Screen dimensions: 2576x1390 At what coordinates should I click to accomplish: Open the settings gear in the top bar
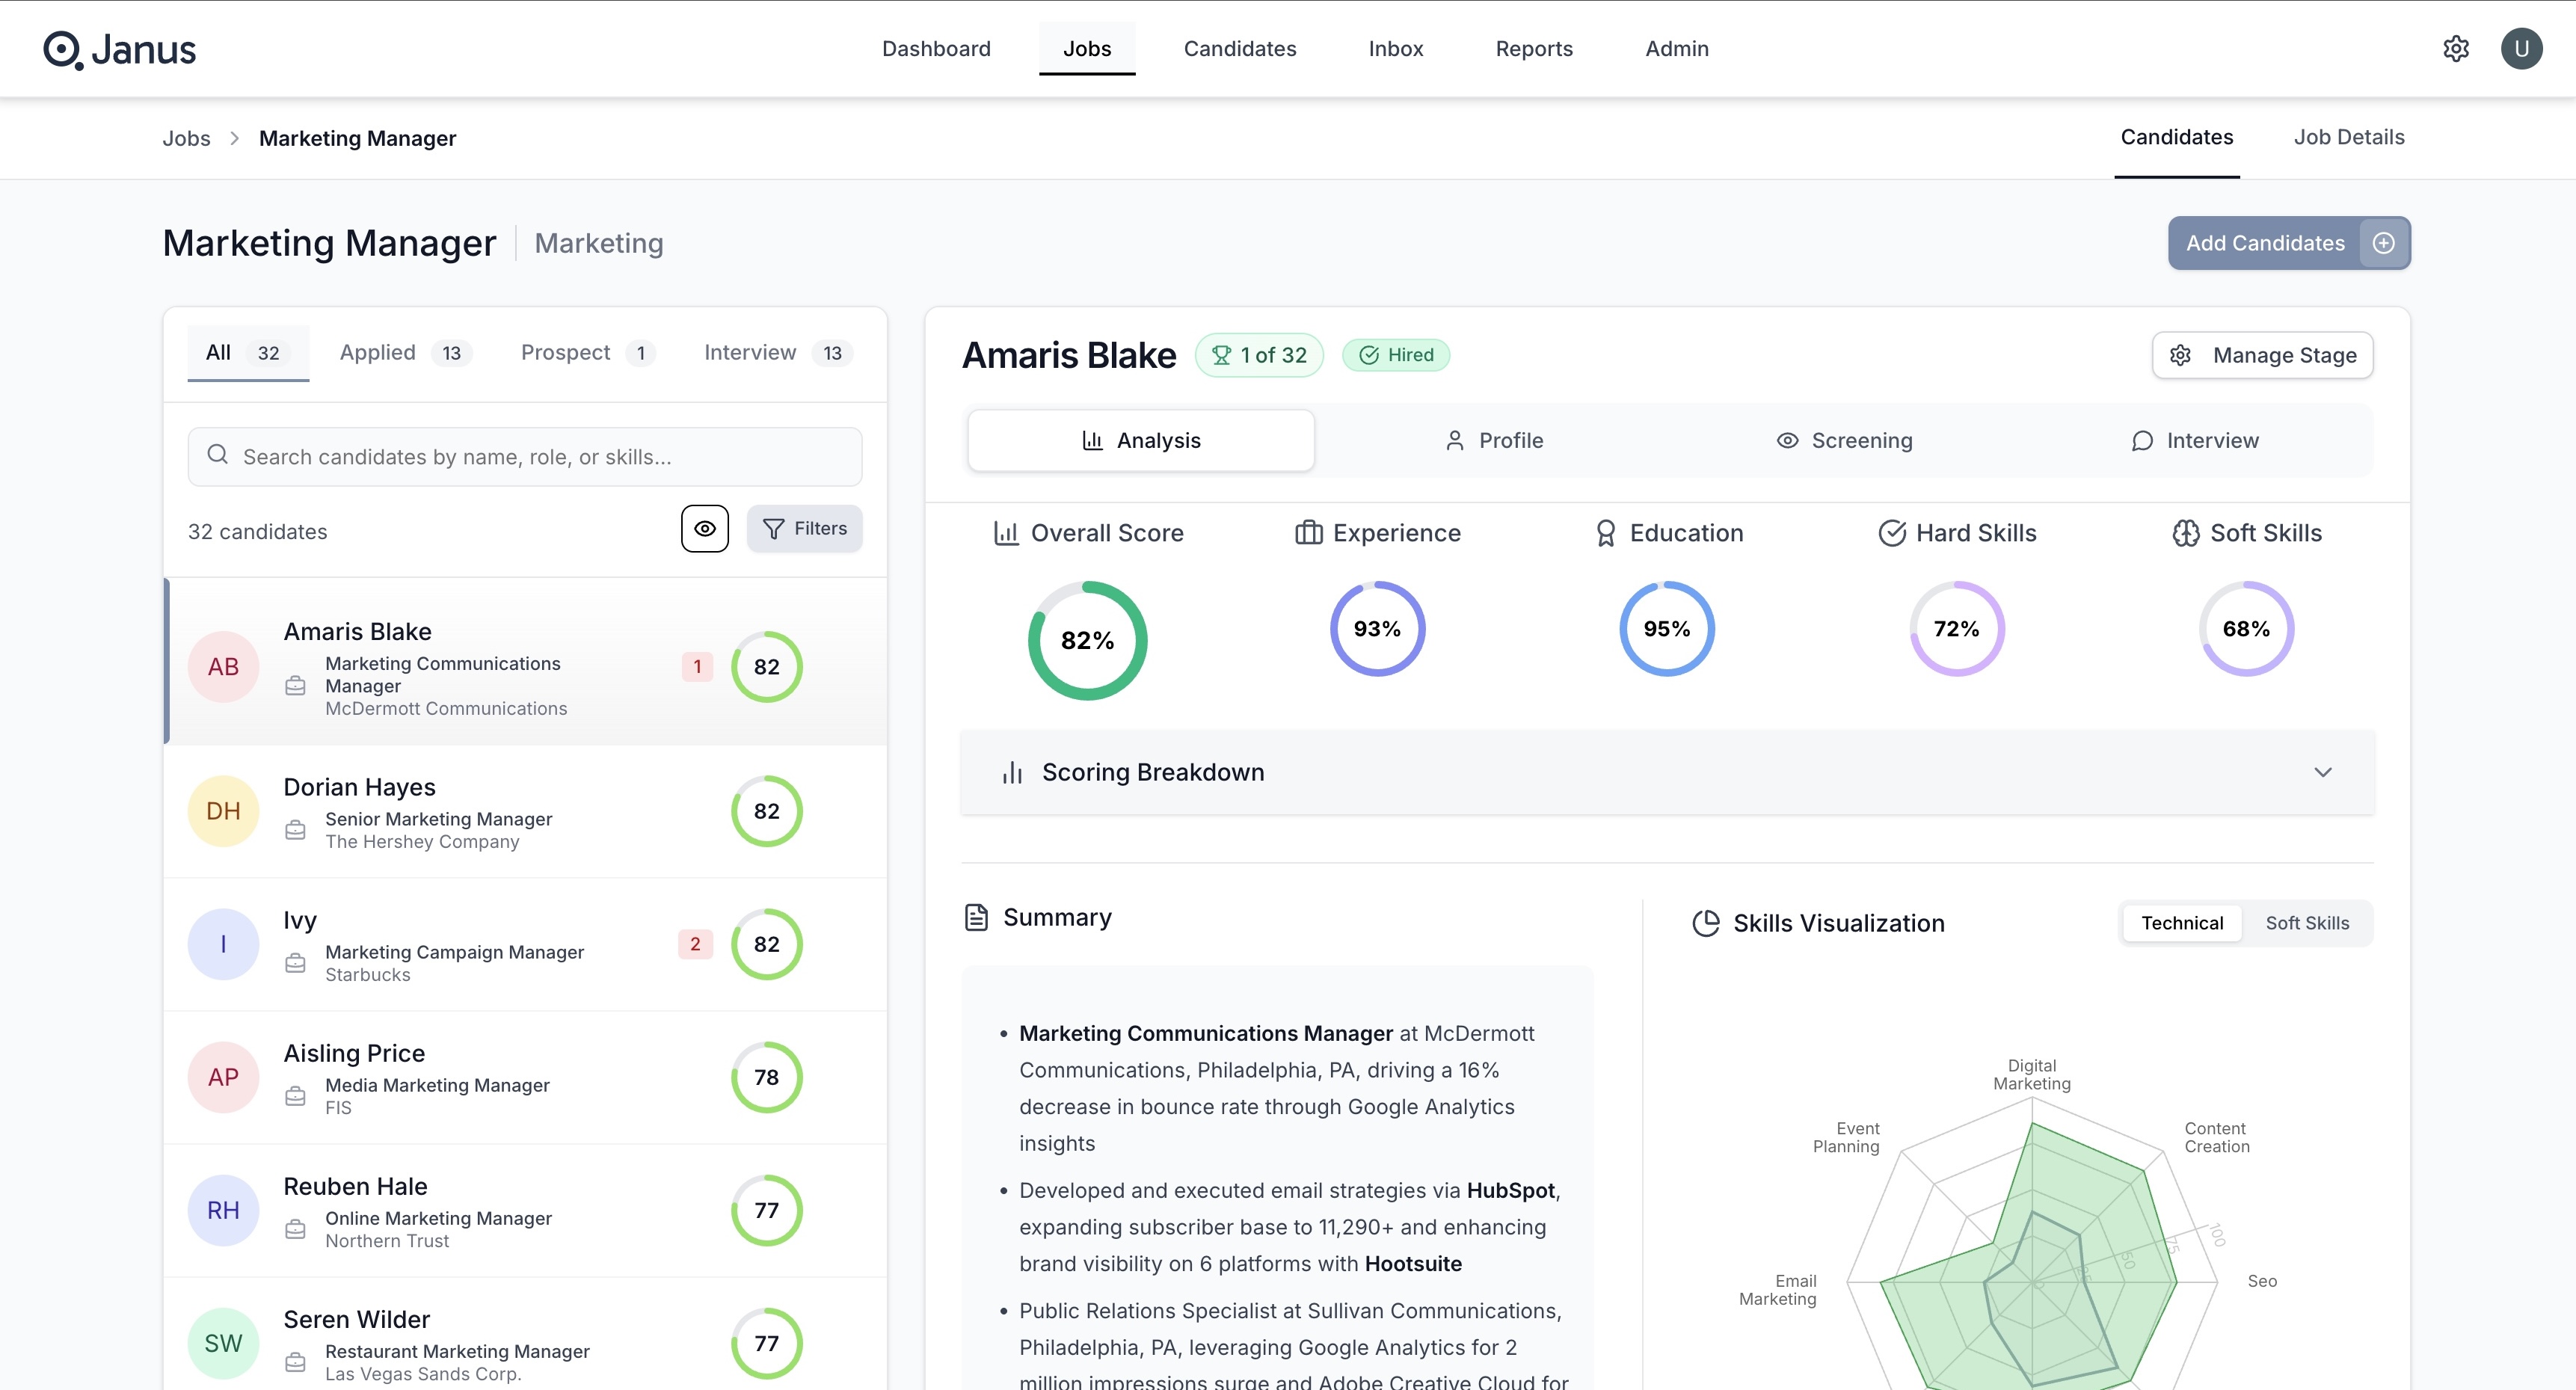point(2456,48)
